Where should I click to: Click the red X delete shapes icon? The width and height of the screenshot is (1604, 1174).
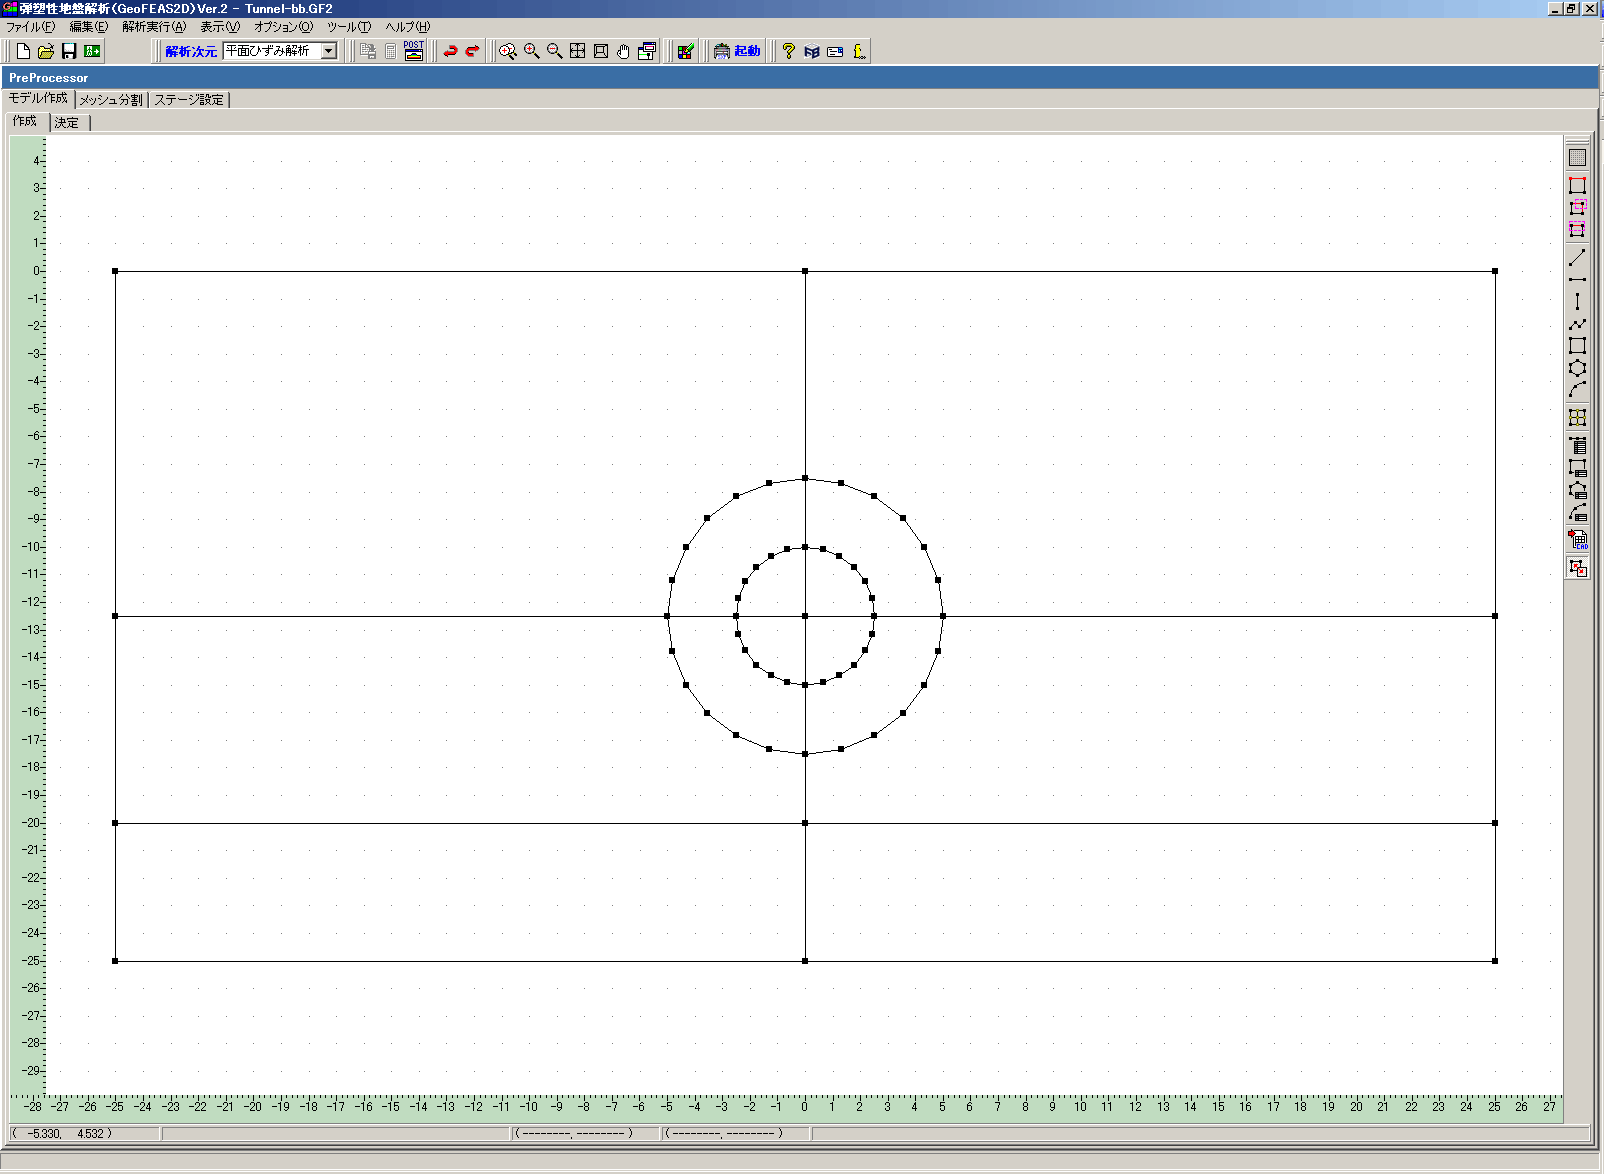[x=1577, y=568]
